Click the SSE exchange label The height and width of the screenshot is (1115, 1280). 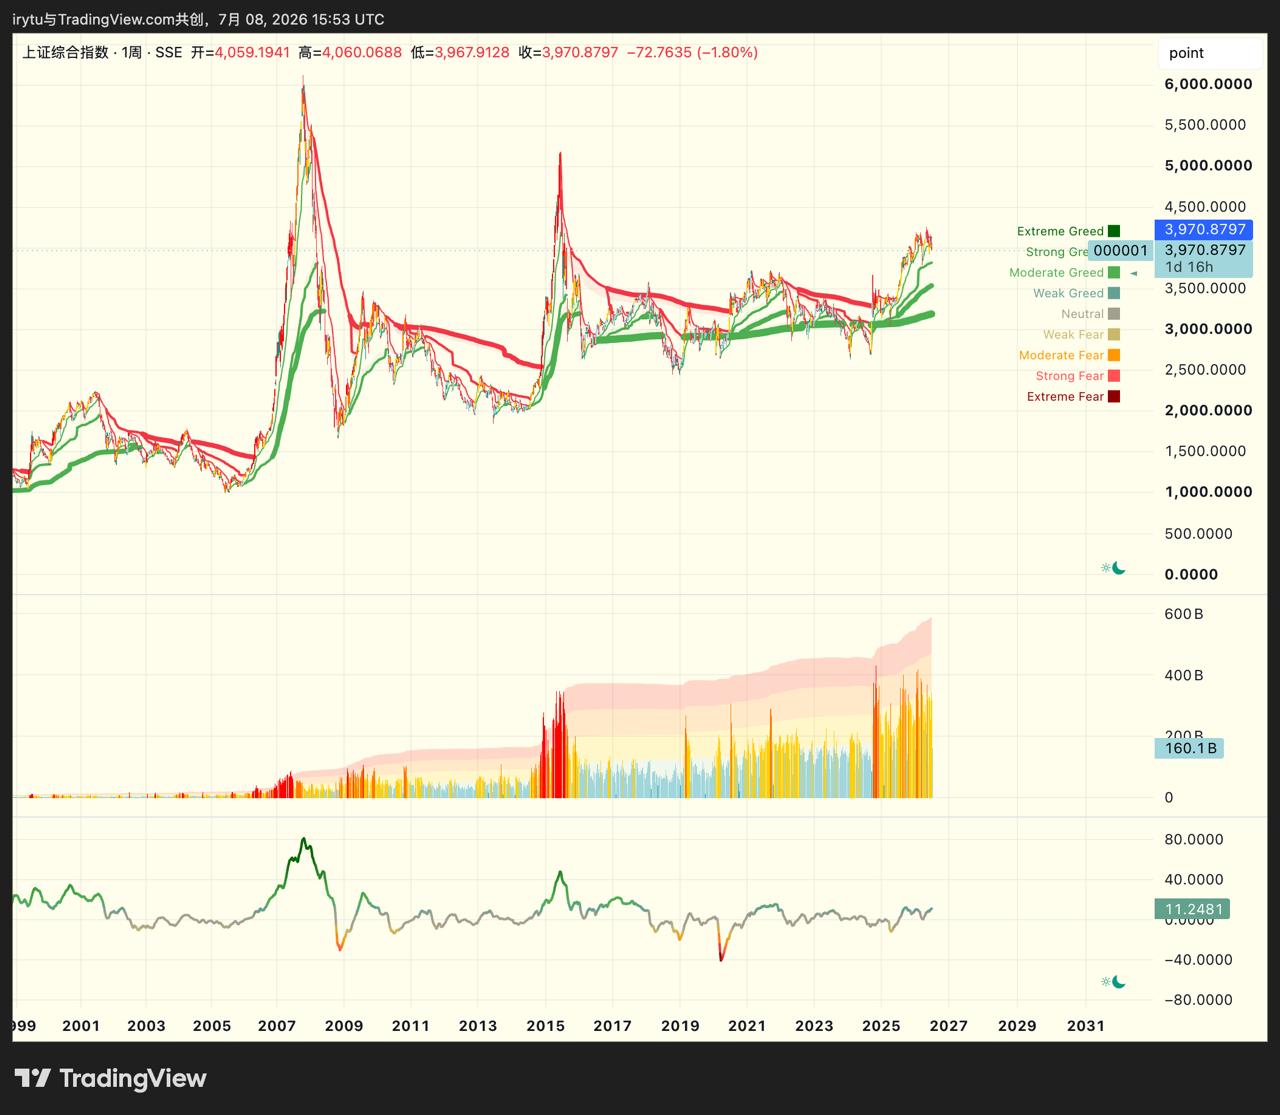click(x=169, y=52)
